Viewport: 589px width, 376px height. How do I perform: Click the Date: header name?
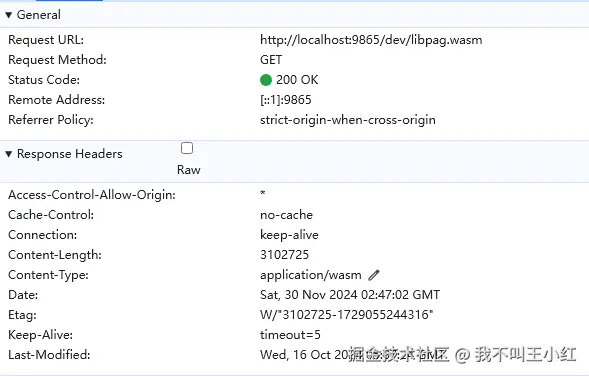click(x=23, y=295)
